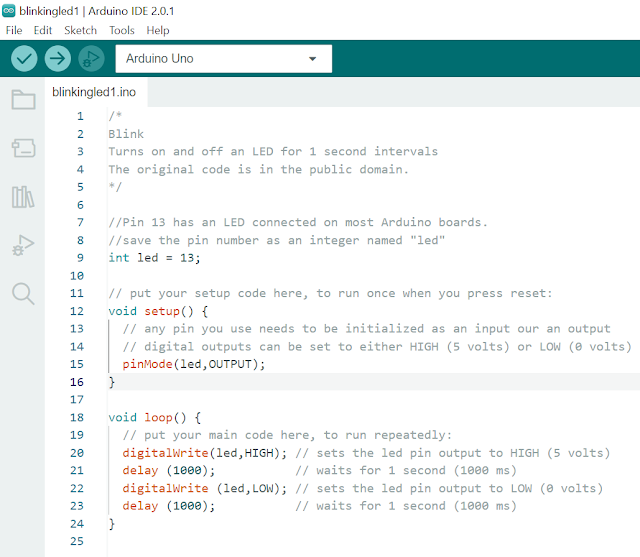Click the '*/' comment closer on line 5
640x557 pixels.
pos(115,187)
